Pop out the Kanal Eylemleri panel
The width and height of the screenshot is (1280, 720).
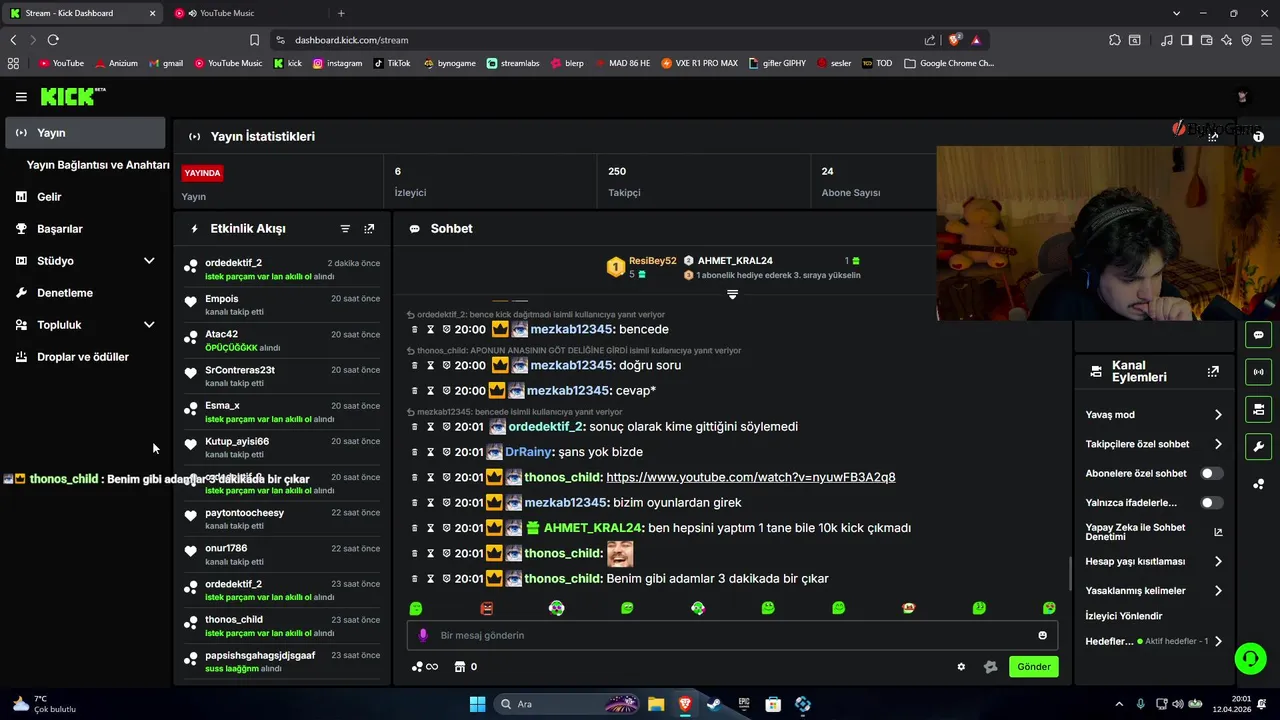(x=1213, y=371)
